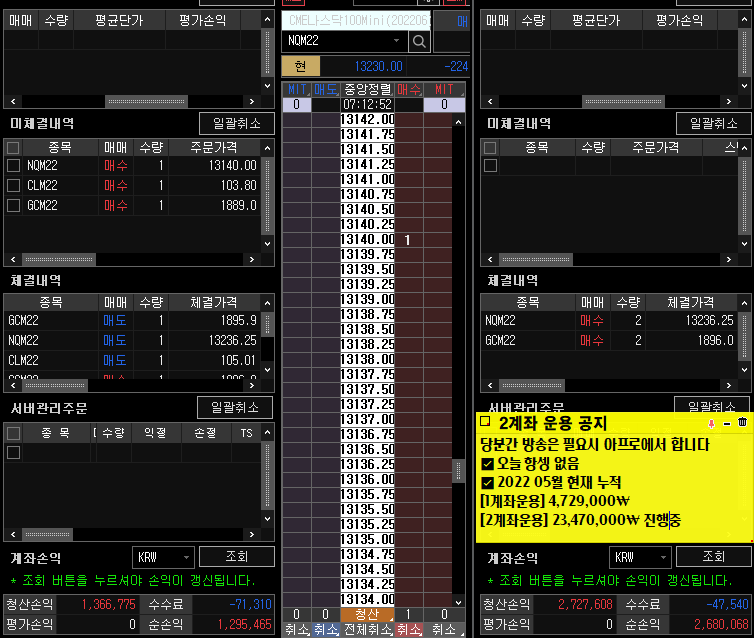
Task: Click the blue MIT column header
Action: [297, 89]
